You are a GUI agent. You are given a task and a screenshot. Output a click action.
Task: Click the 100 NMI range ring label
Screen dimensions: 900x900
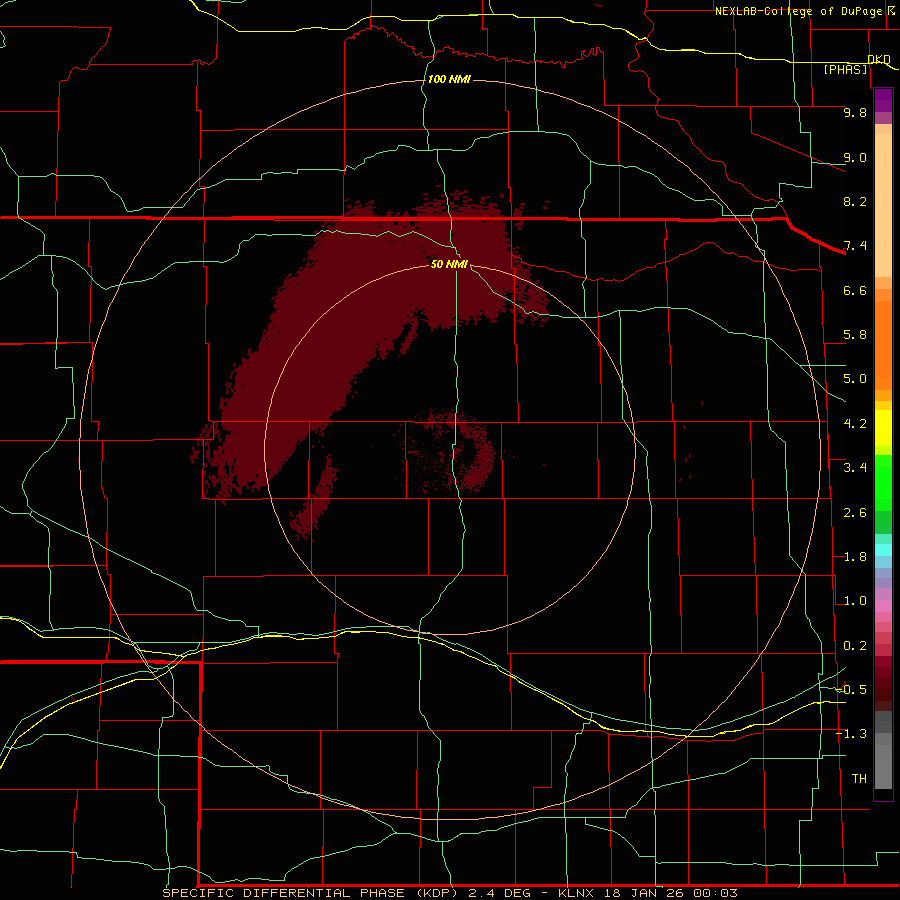[x=449, y=79]
